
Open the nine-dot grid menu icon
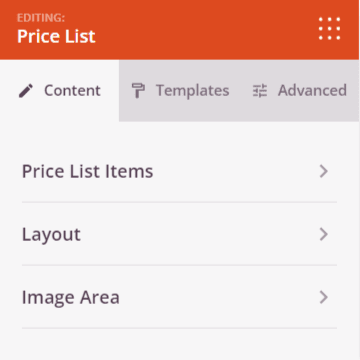(329, 29)
